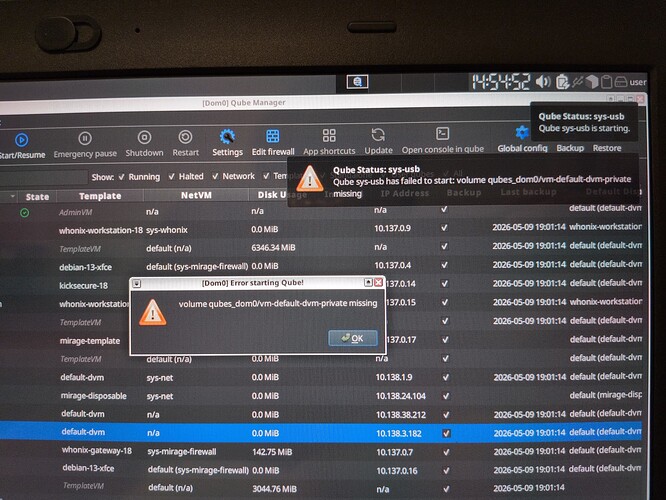Open the Qubes domains cube tray icon
The height and width of the screenshot is (500, 666).
(591, 81)
